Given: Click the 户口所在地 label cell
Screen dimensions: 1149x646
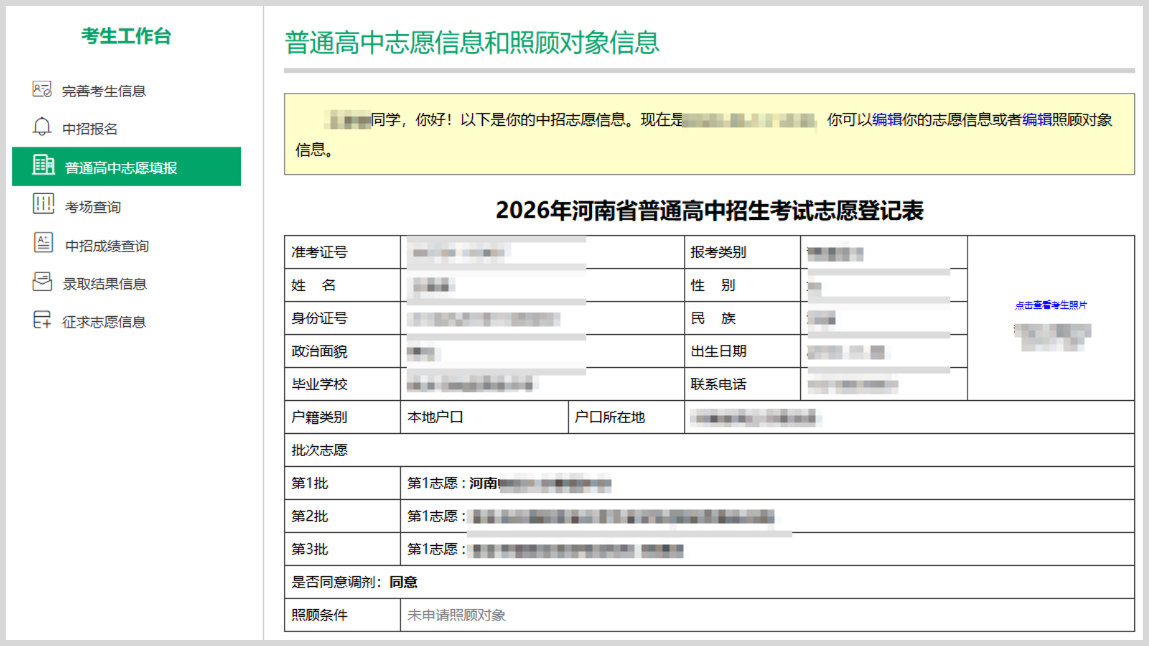Looking at the screenshot, I should point(627,417).
